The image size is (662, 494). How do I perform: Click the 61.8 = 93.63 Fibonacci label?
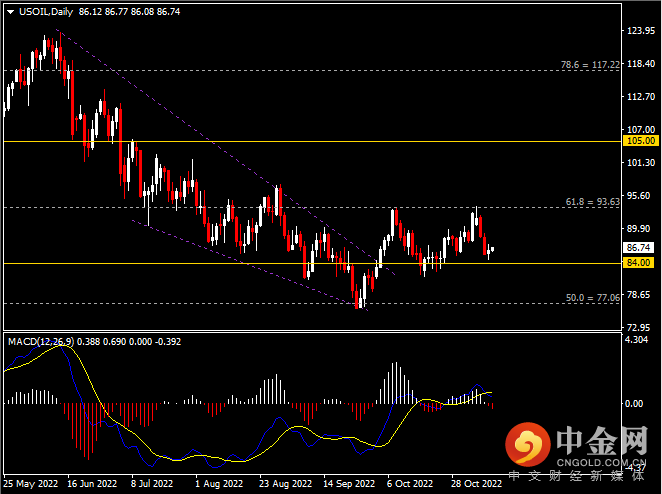click(593, 202)
